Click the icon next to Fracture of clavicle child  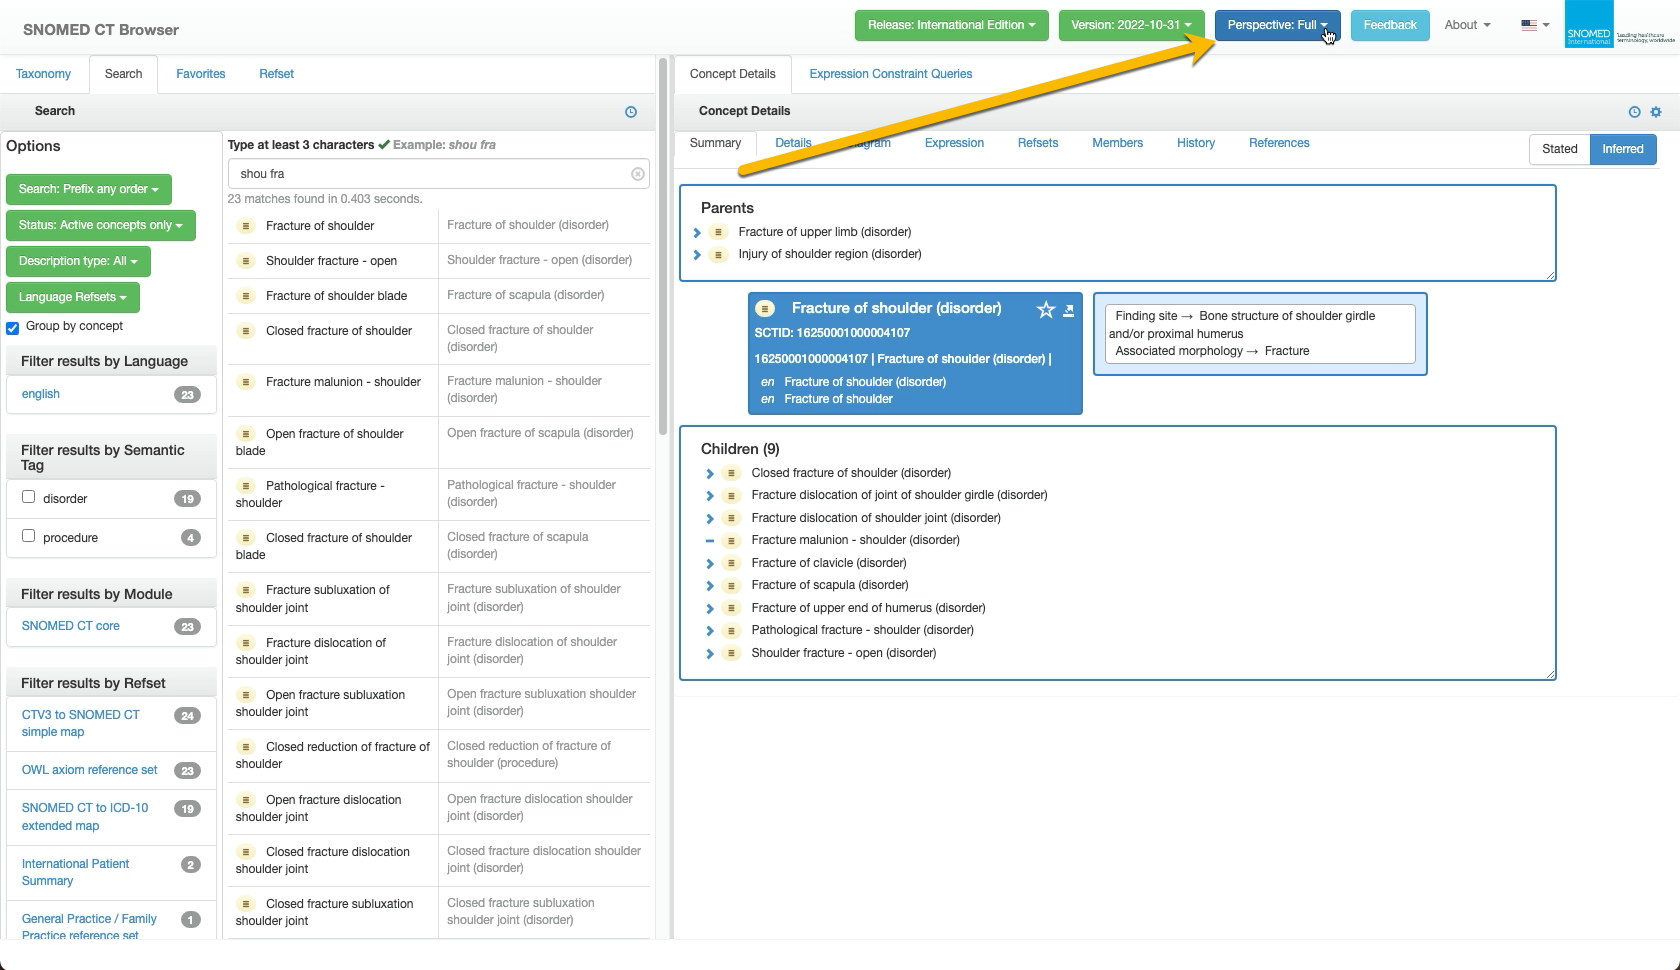[x=731, y=563]
